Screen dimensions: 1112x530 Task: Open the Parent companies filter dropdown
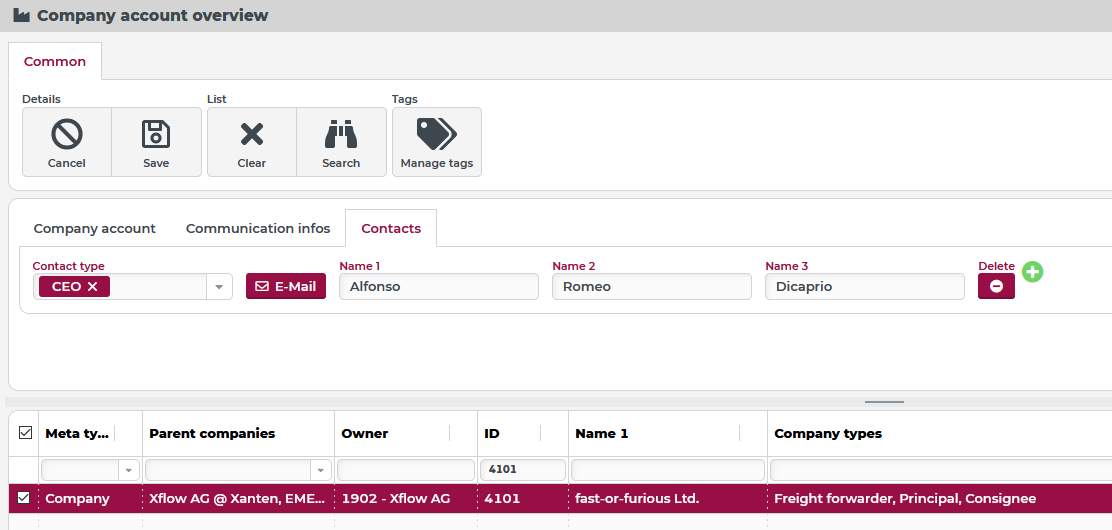(x=320, y=470)
